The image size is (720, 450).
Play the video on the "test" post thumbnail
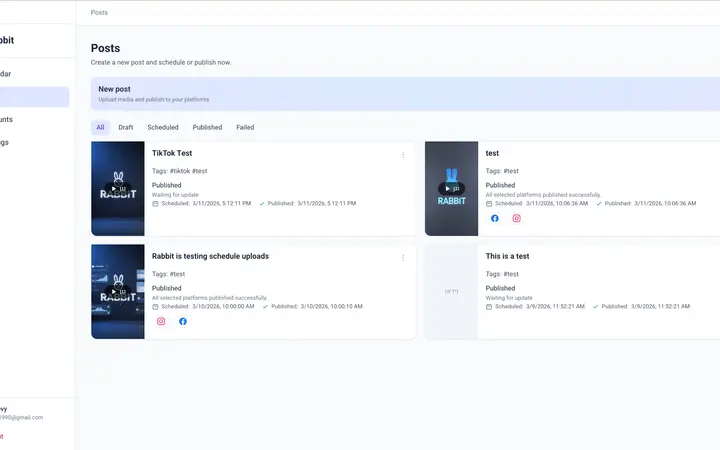pos(451,189)
